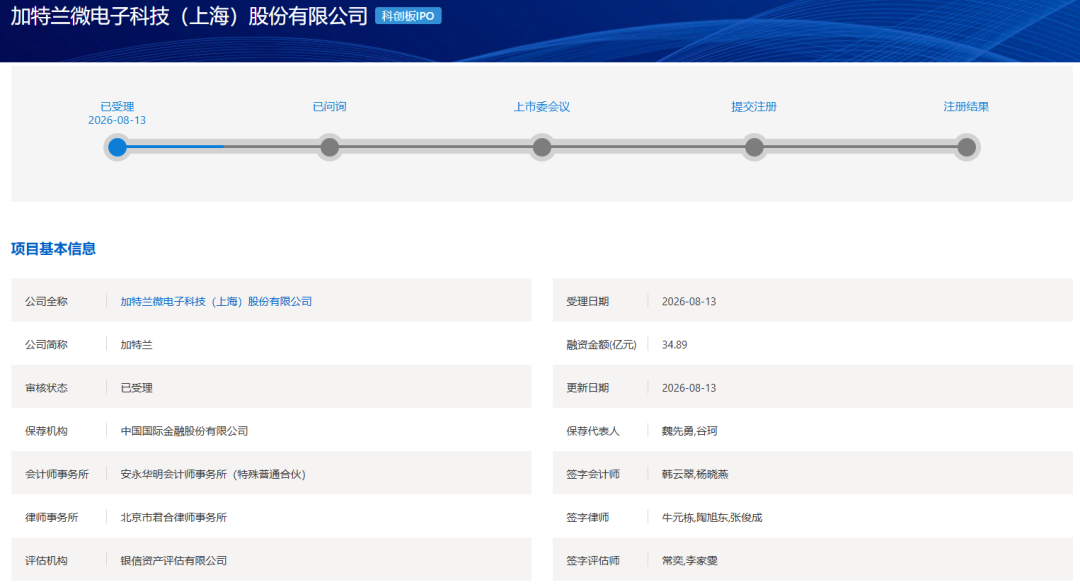1080x585 pixels.
Task: Click the 评估机构 field label
Action: tap(46, 560)
